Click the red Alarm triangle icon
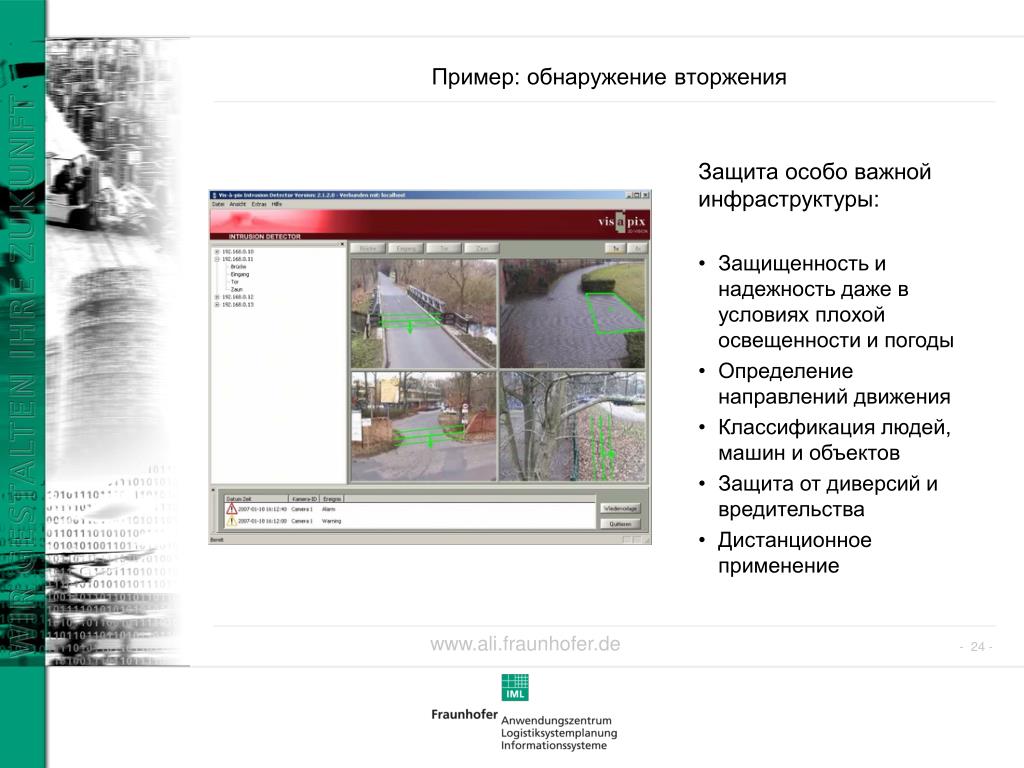This screenshot has height=768, width=1024. pos(231,509)
